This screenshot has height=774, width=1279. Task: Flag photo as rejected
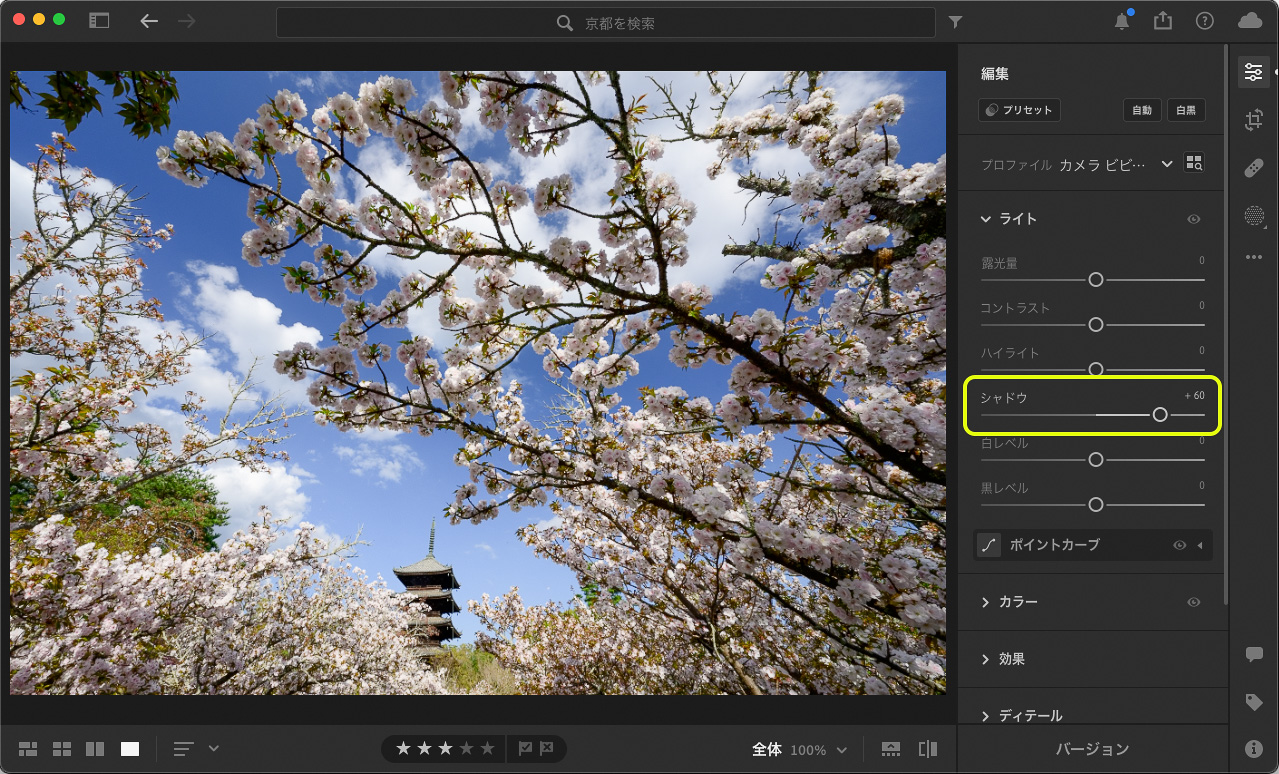pos(547,749)
